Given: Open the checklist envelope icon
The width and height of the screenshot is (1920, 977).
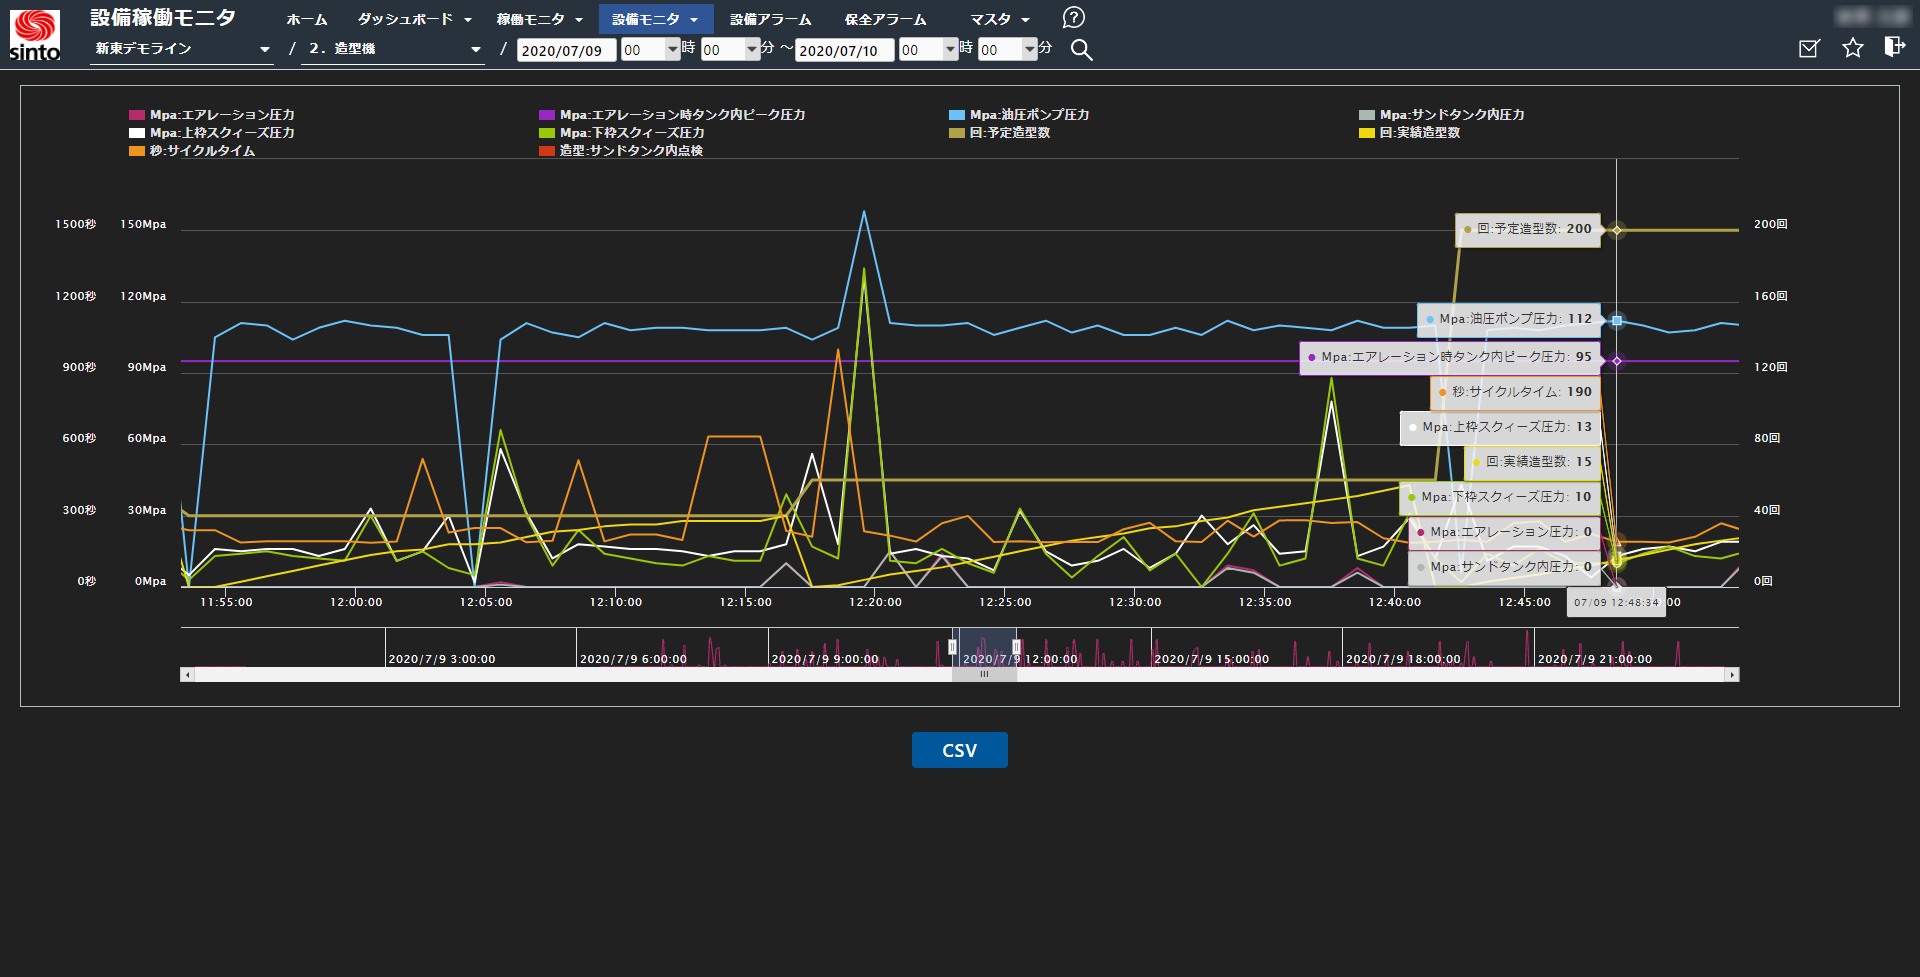Looking at the screenshot, I should [x=1809, y=48].
